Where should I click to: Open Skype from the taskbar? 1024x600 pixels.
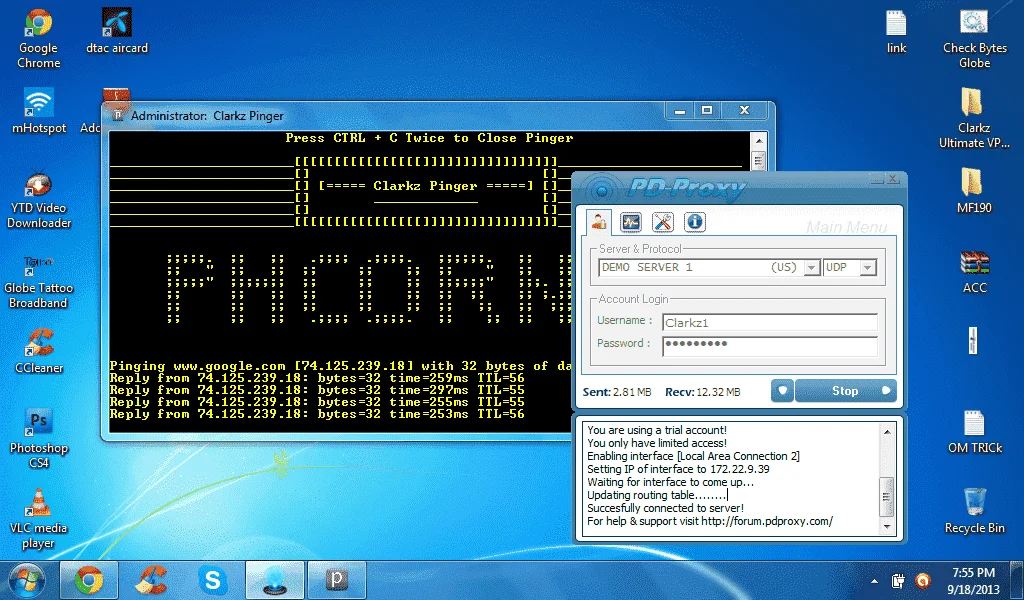(213, 580)
